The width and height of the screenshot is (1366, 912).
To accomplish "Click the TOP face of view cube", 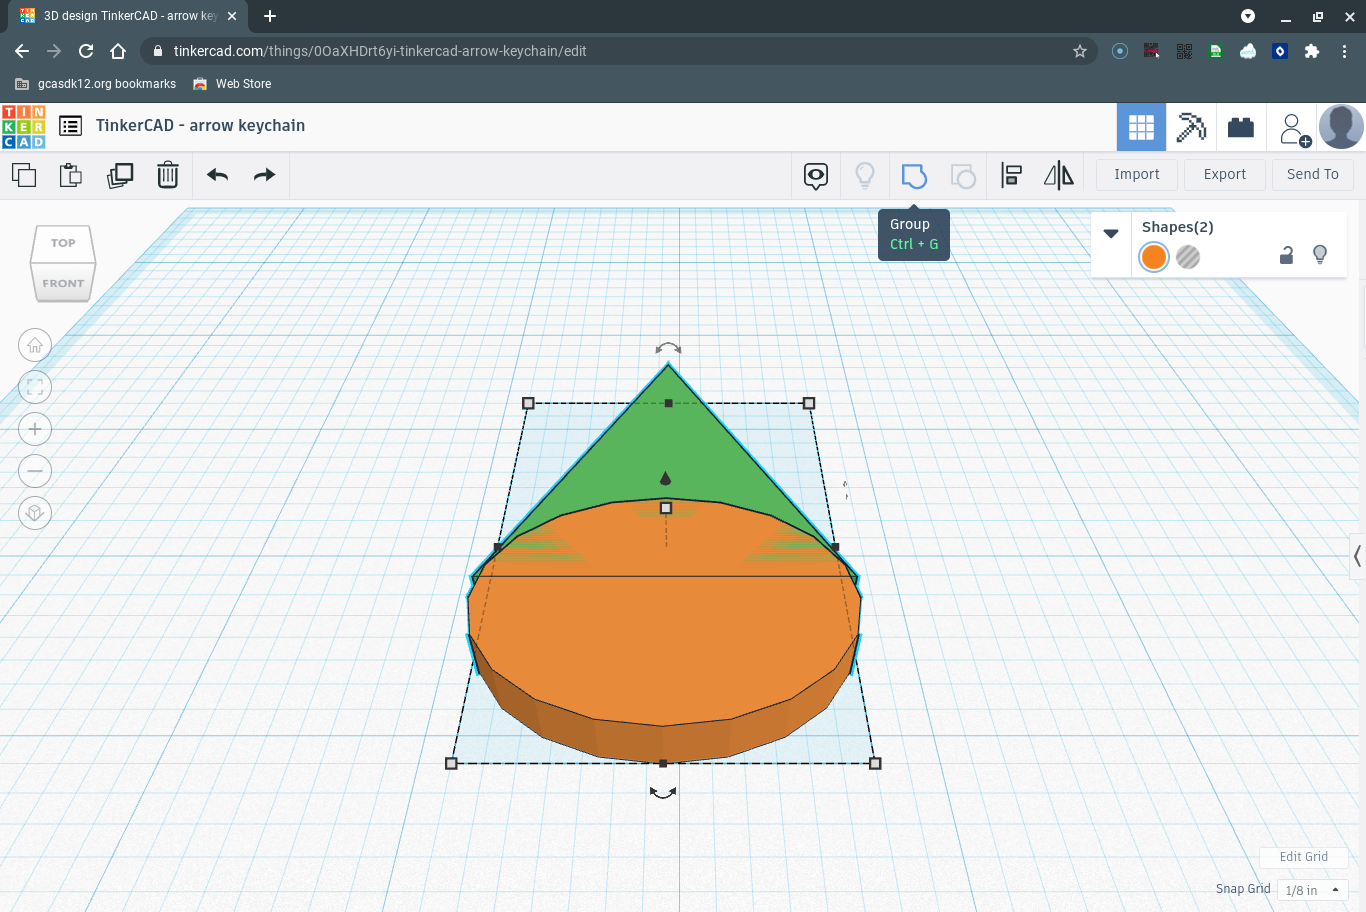I will [63, 243].
